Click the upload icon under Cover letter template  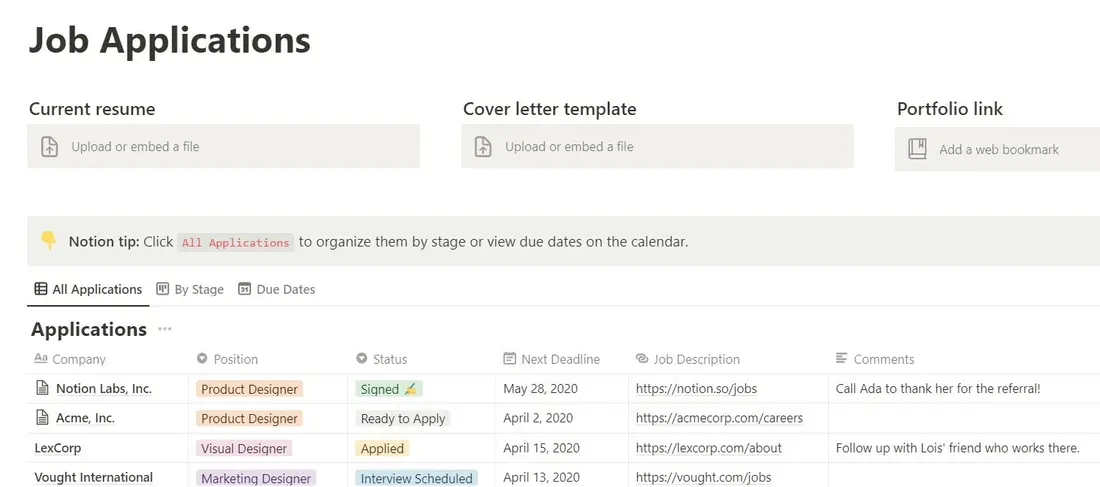point(483,147)
